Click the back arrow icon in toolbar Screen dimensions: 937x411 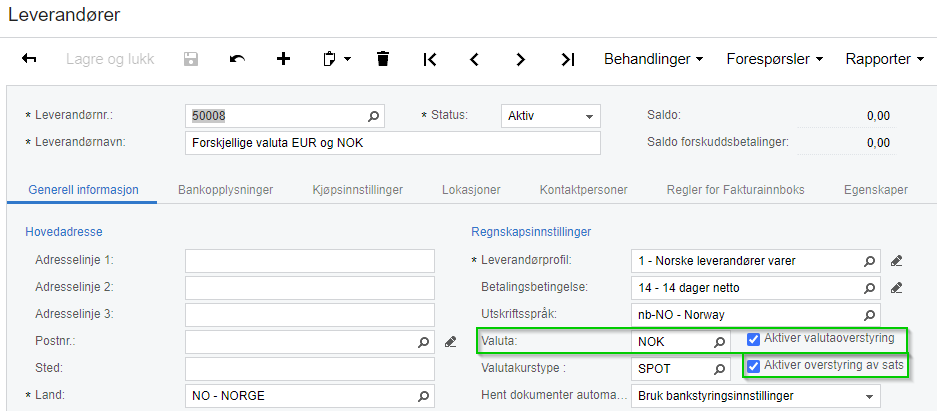[x=29, y=59]
